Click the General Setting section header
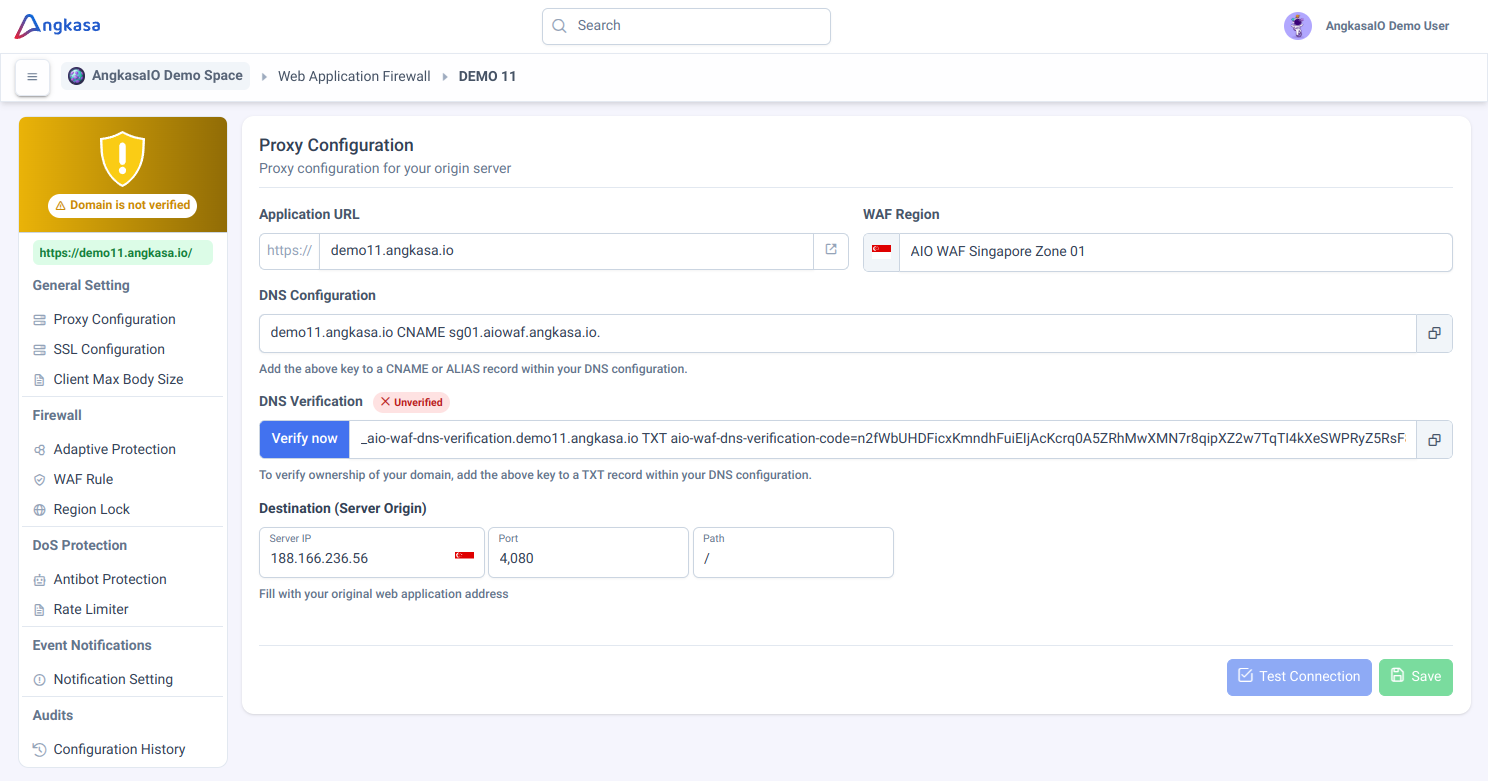The image size is (1488, 781). click(x=81, y=285)
